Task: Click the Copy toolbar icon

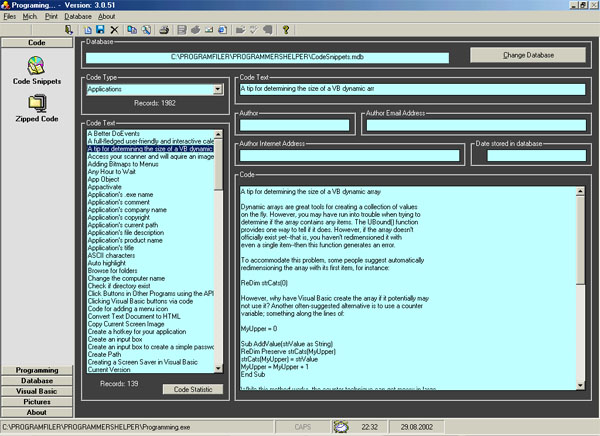Action: (133, 31)
